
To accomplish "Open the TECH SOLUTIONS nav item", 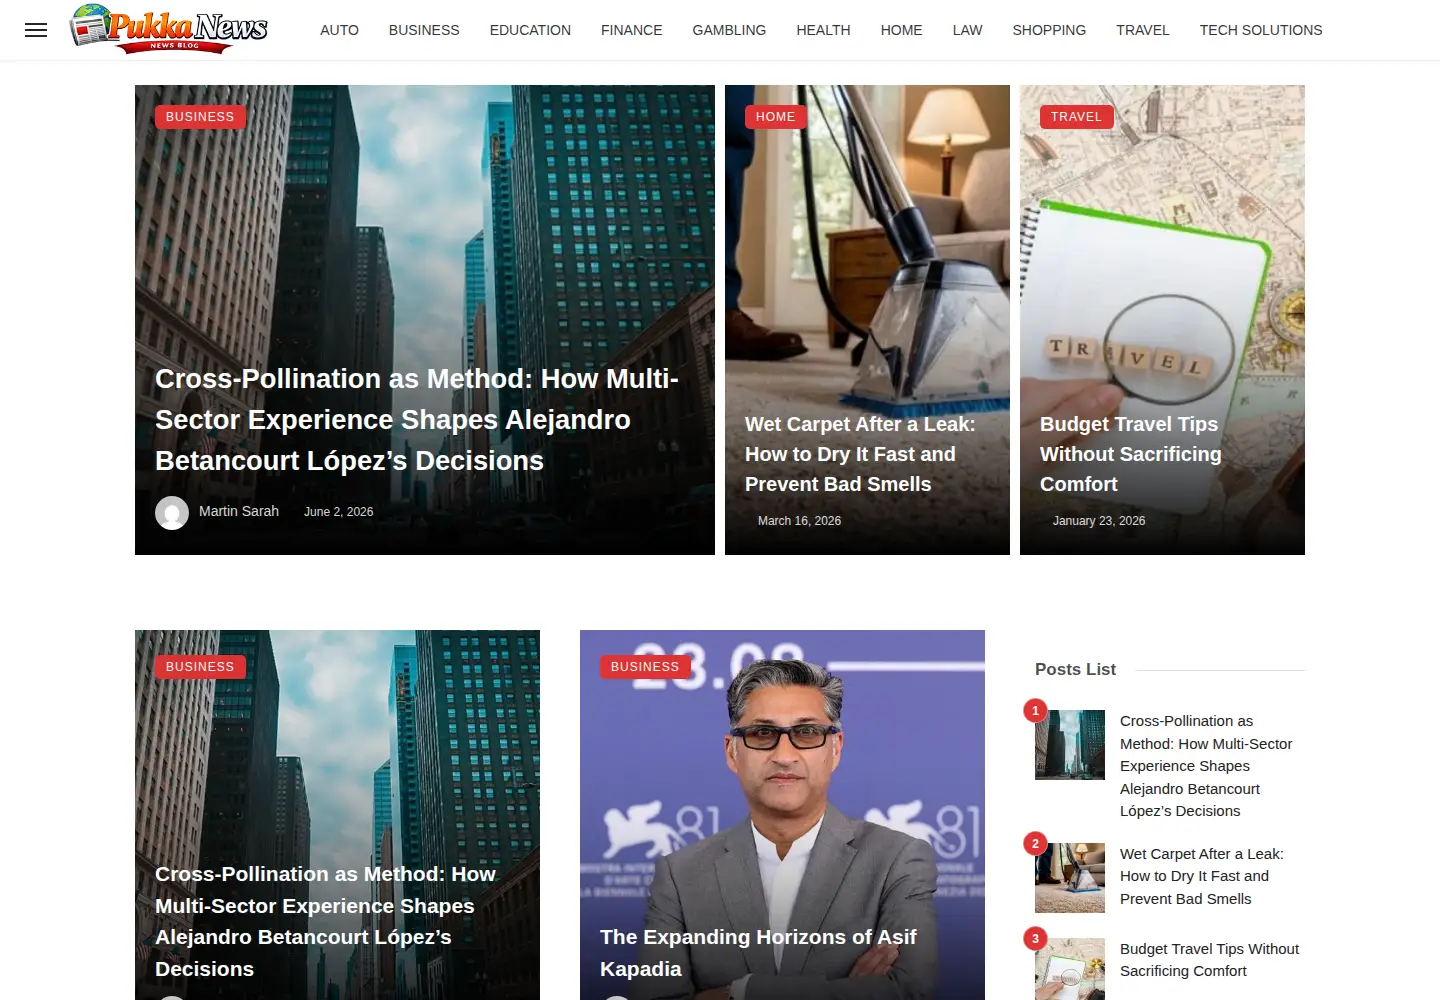I will tap(1260, 30).
